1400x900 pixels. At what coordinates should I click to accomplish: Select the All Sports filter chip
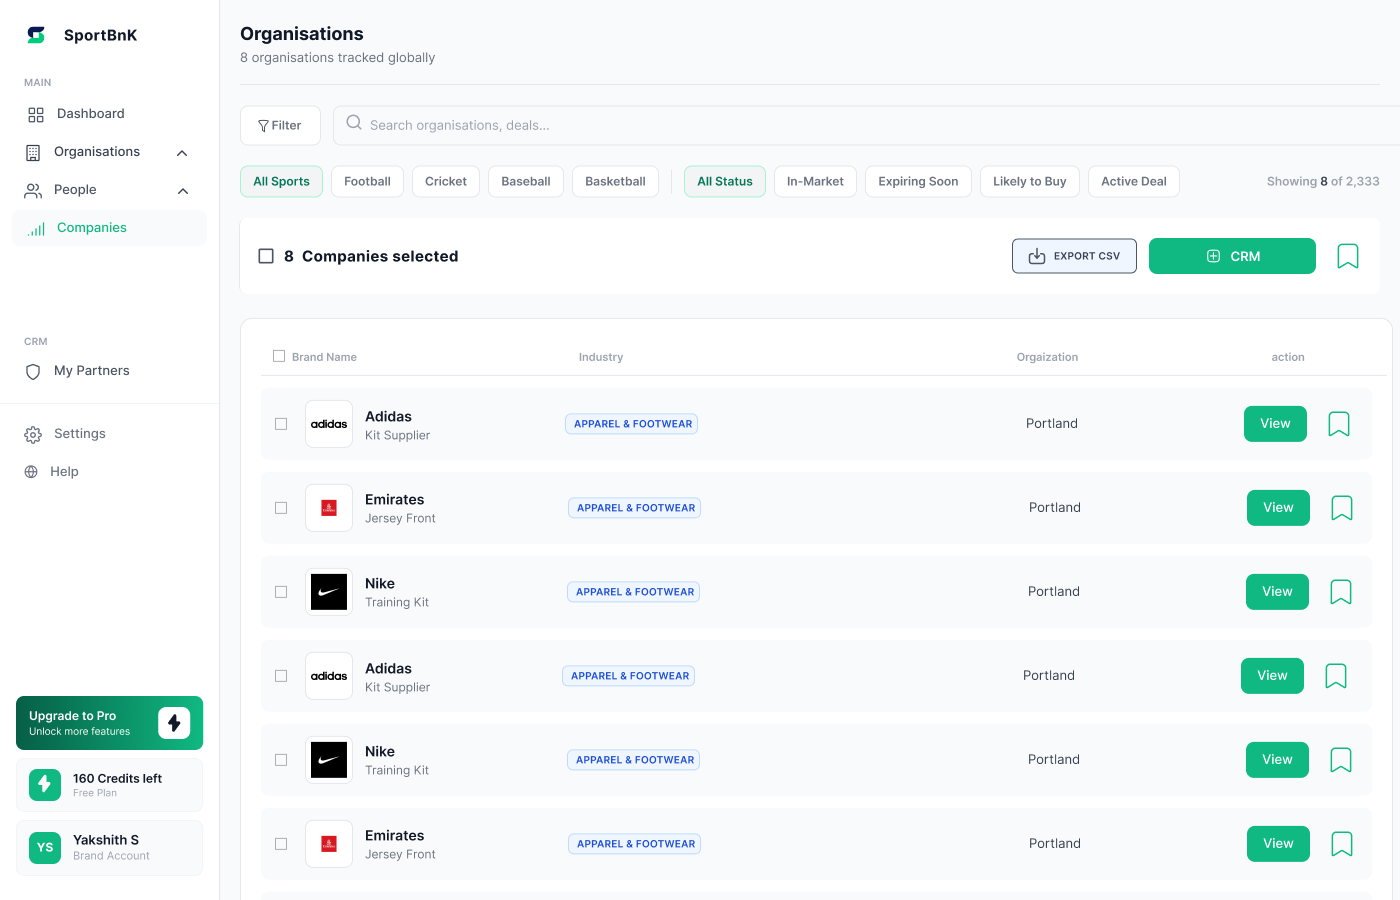281,181
